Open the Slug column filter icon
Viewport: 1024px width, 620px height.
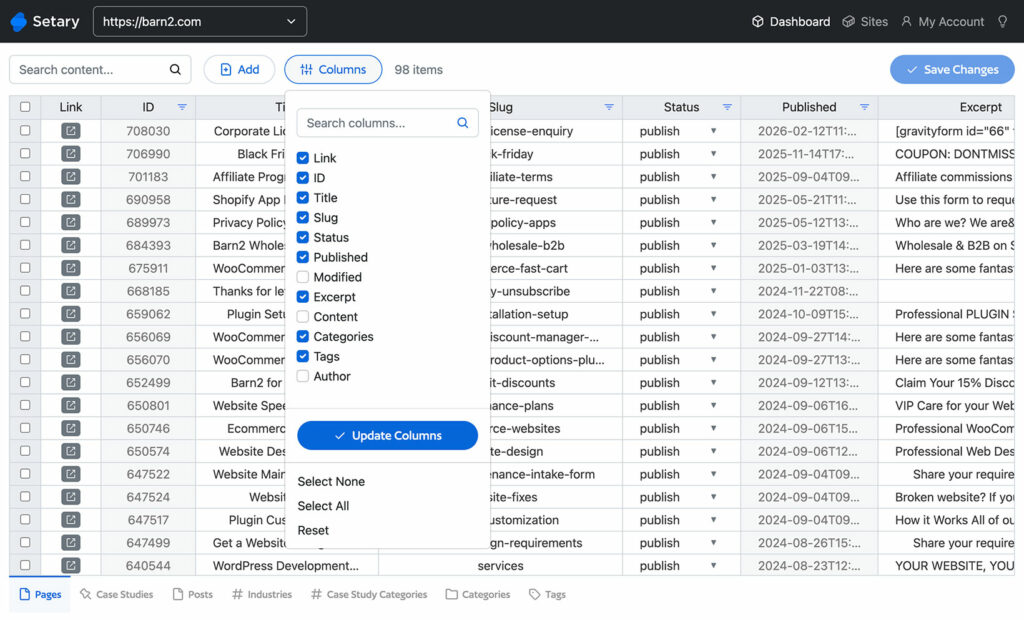click(x=609, y=107)
